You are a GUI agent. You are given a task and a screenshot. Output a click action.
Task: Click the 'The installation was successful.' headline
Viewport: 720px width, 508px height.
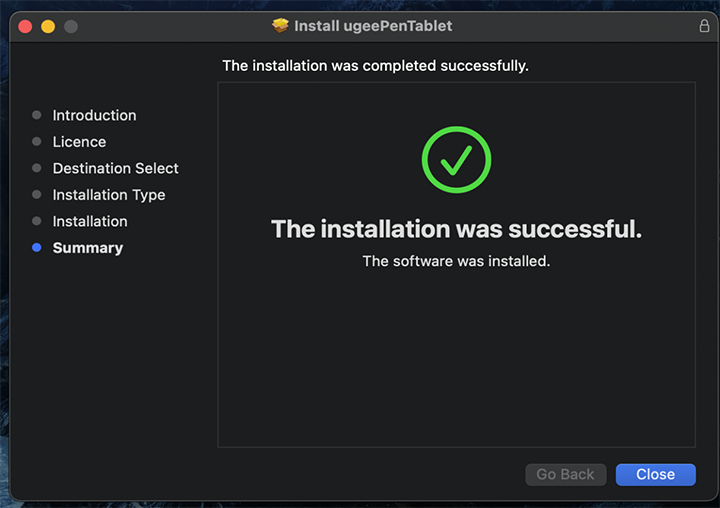456,229
